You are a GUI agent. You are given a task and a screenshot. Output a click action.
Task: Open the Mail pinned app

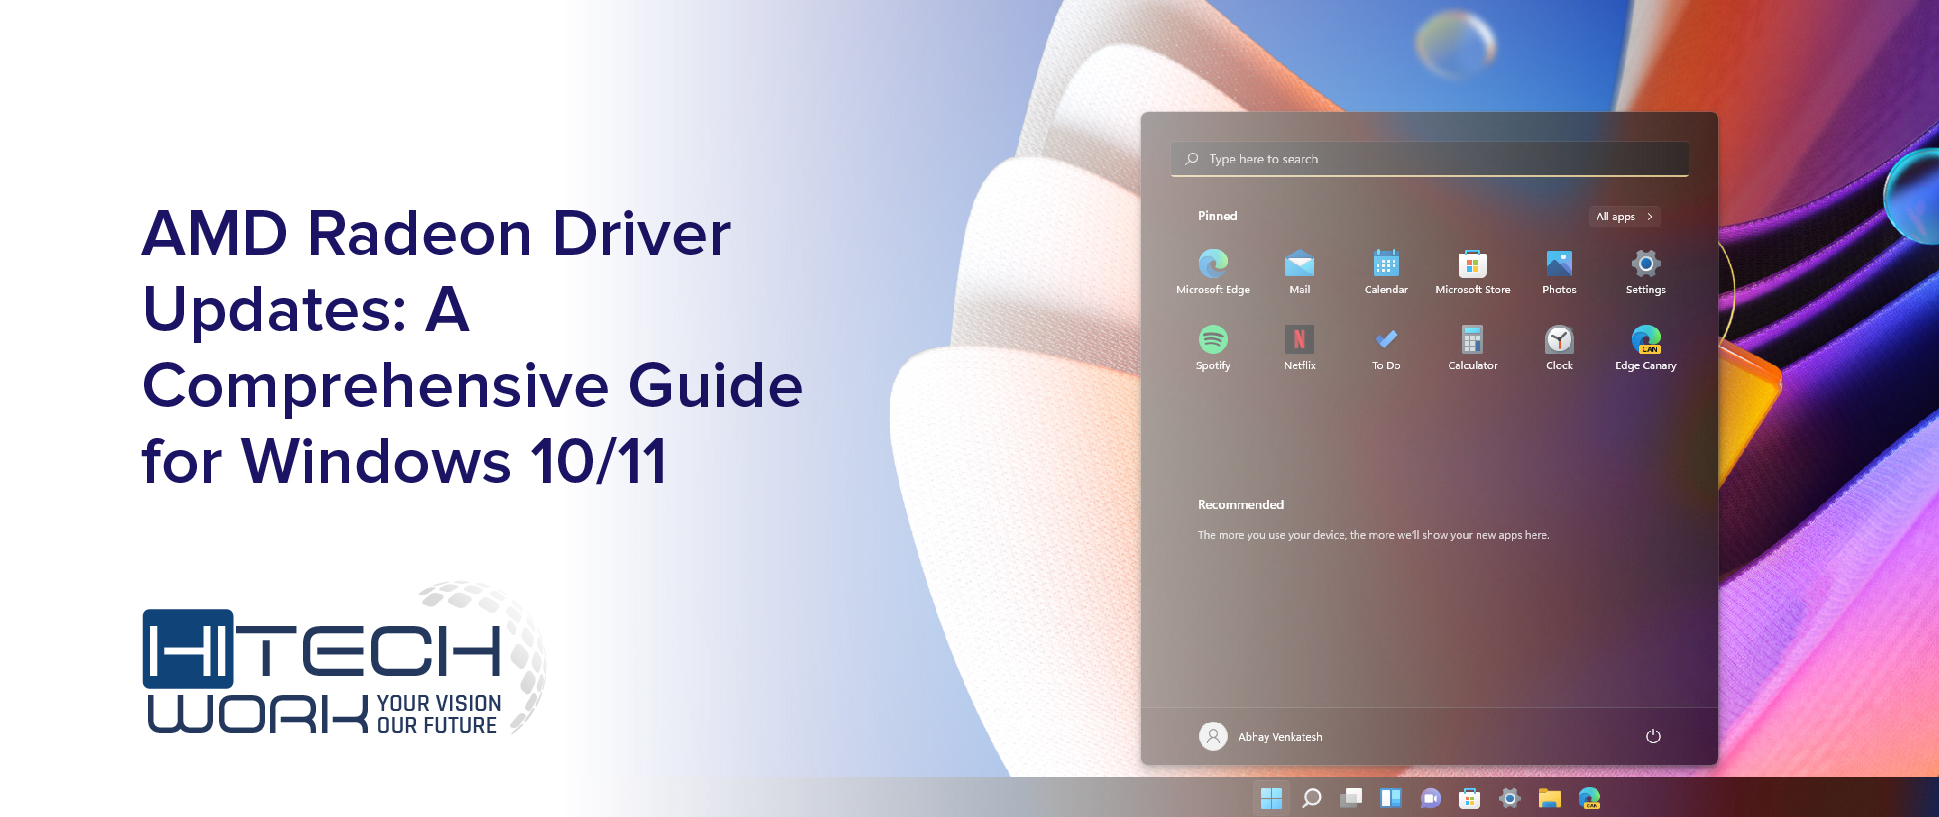(1299, 271)
